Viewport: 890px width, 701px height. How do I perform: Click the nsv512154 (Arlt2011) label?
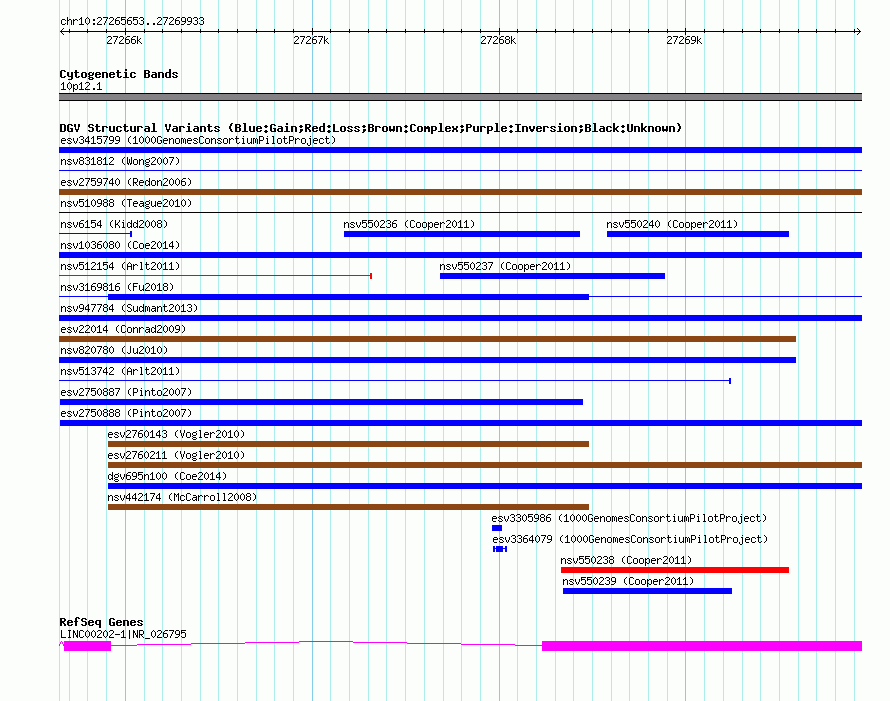pos(120,266)
